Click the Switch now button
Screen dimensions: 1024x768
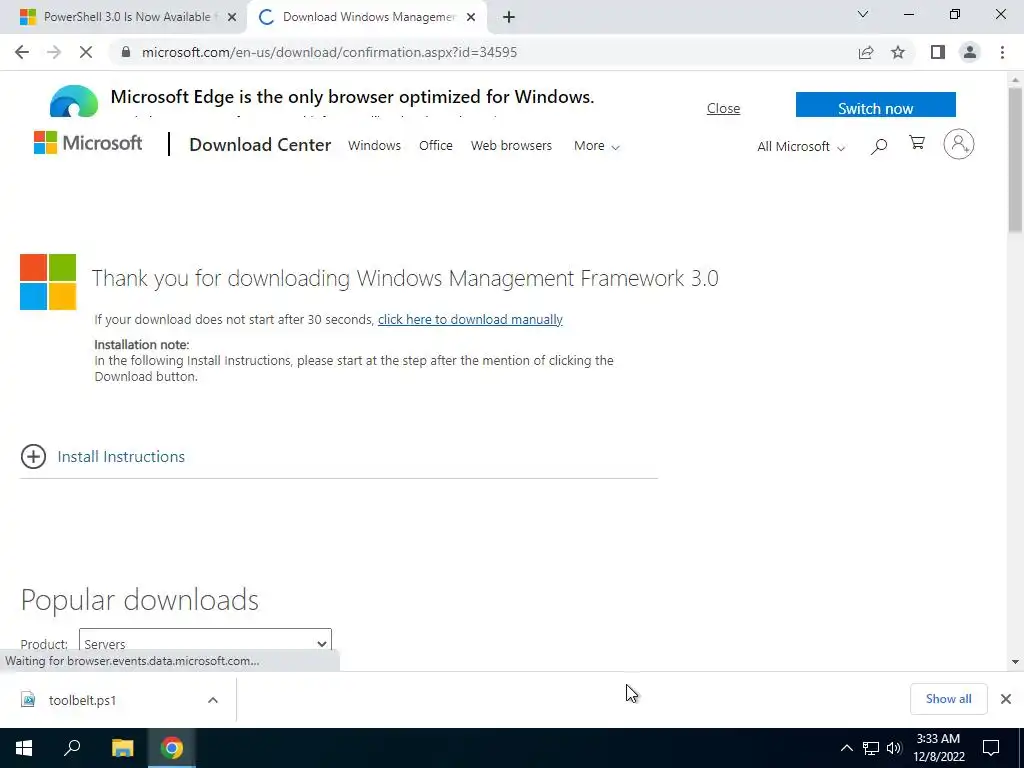point(875,106)
